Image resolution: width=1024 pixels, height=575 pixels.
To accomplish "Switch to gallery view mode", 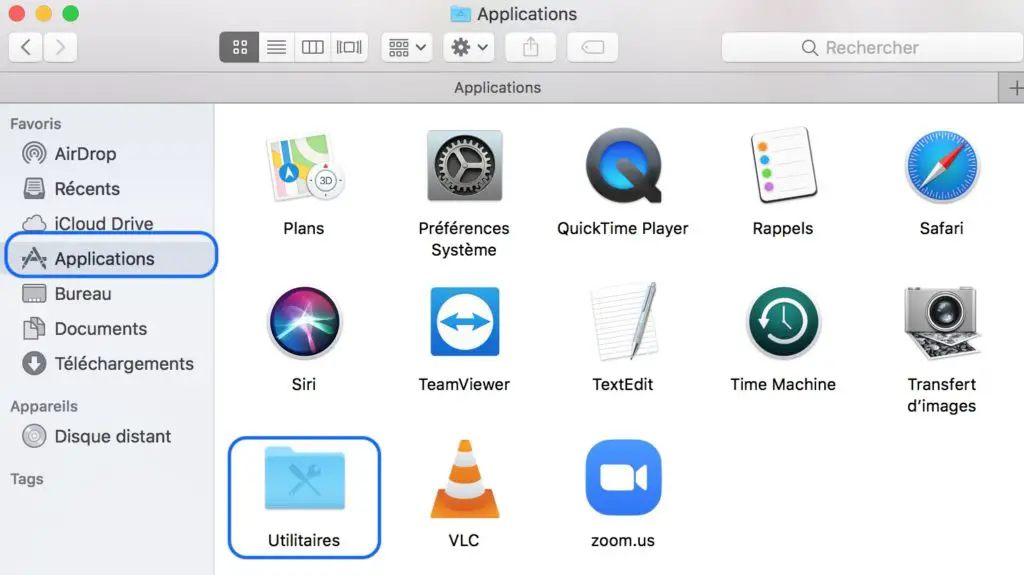I will [349, 47].
